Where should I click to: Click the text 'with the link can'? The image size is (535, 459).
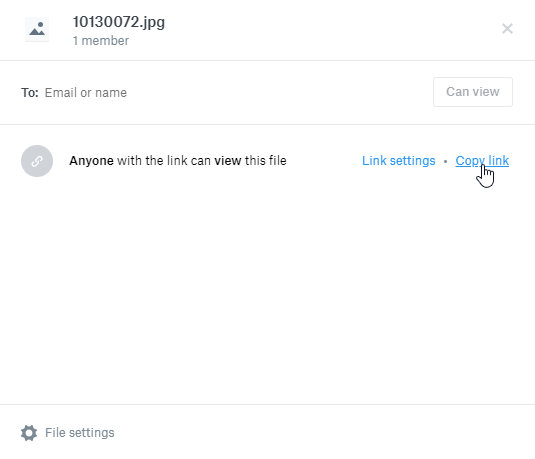point(164,161)
